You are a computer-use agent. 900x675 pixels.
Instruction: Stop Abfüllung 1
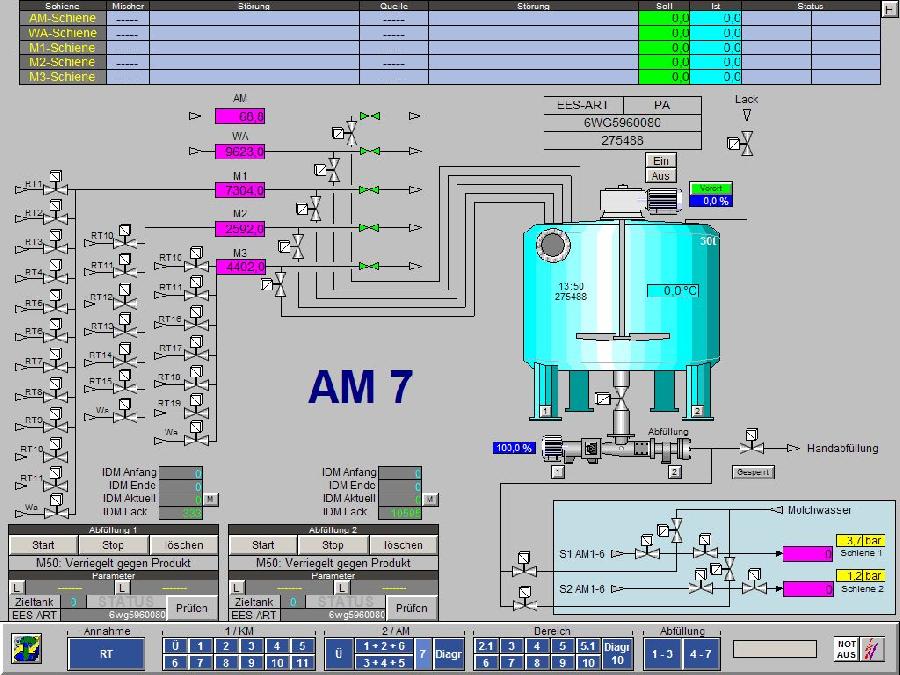[112, 545]
